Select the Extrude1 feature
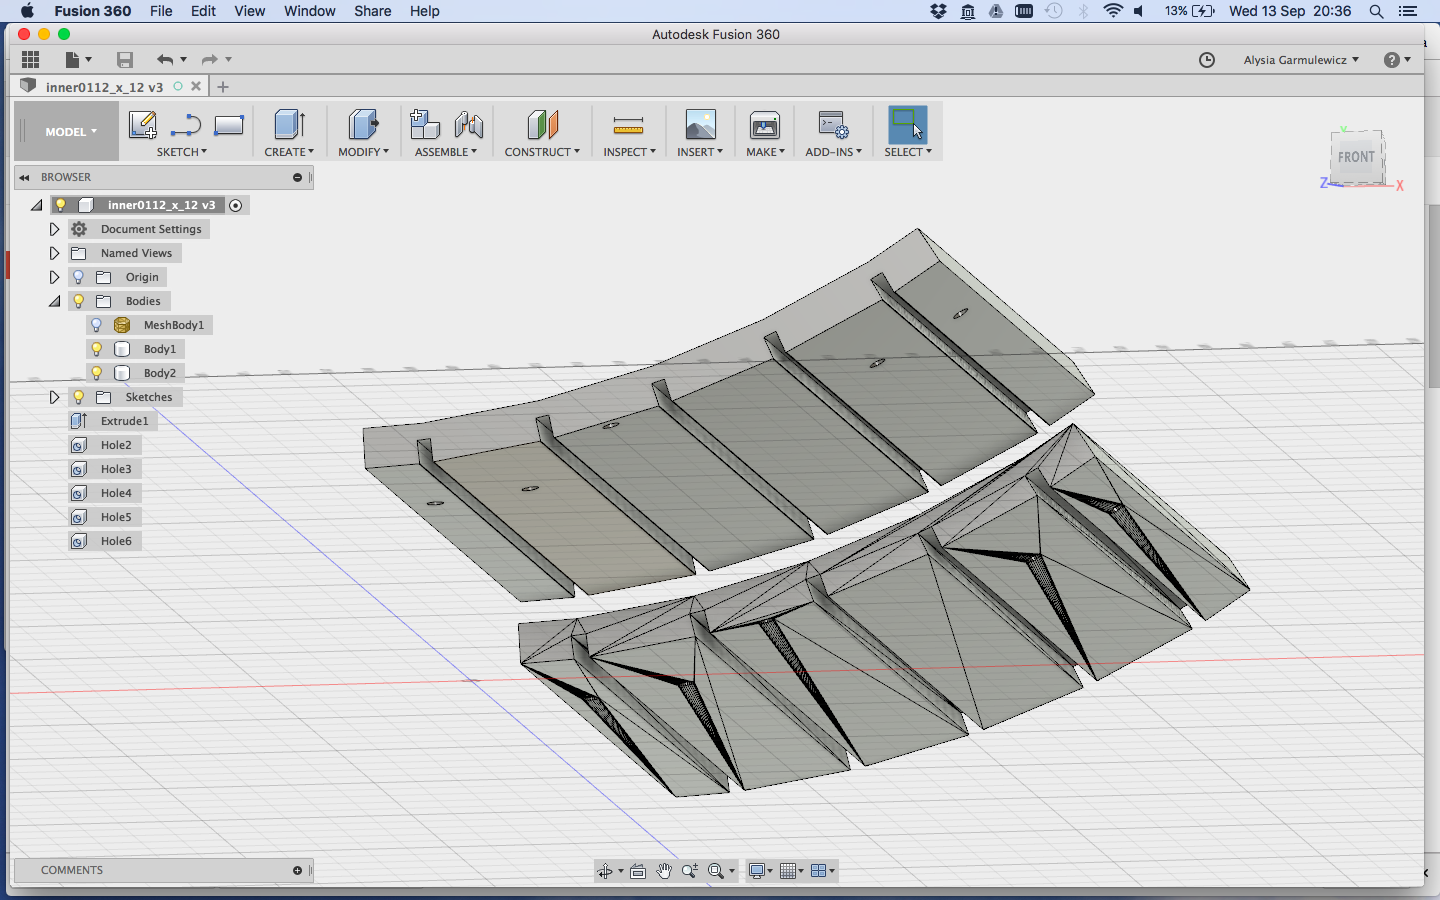1440x900 pixels. pos(124,421)
